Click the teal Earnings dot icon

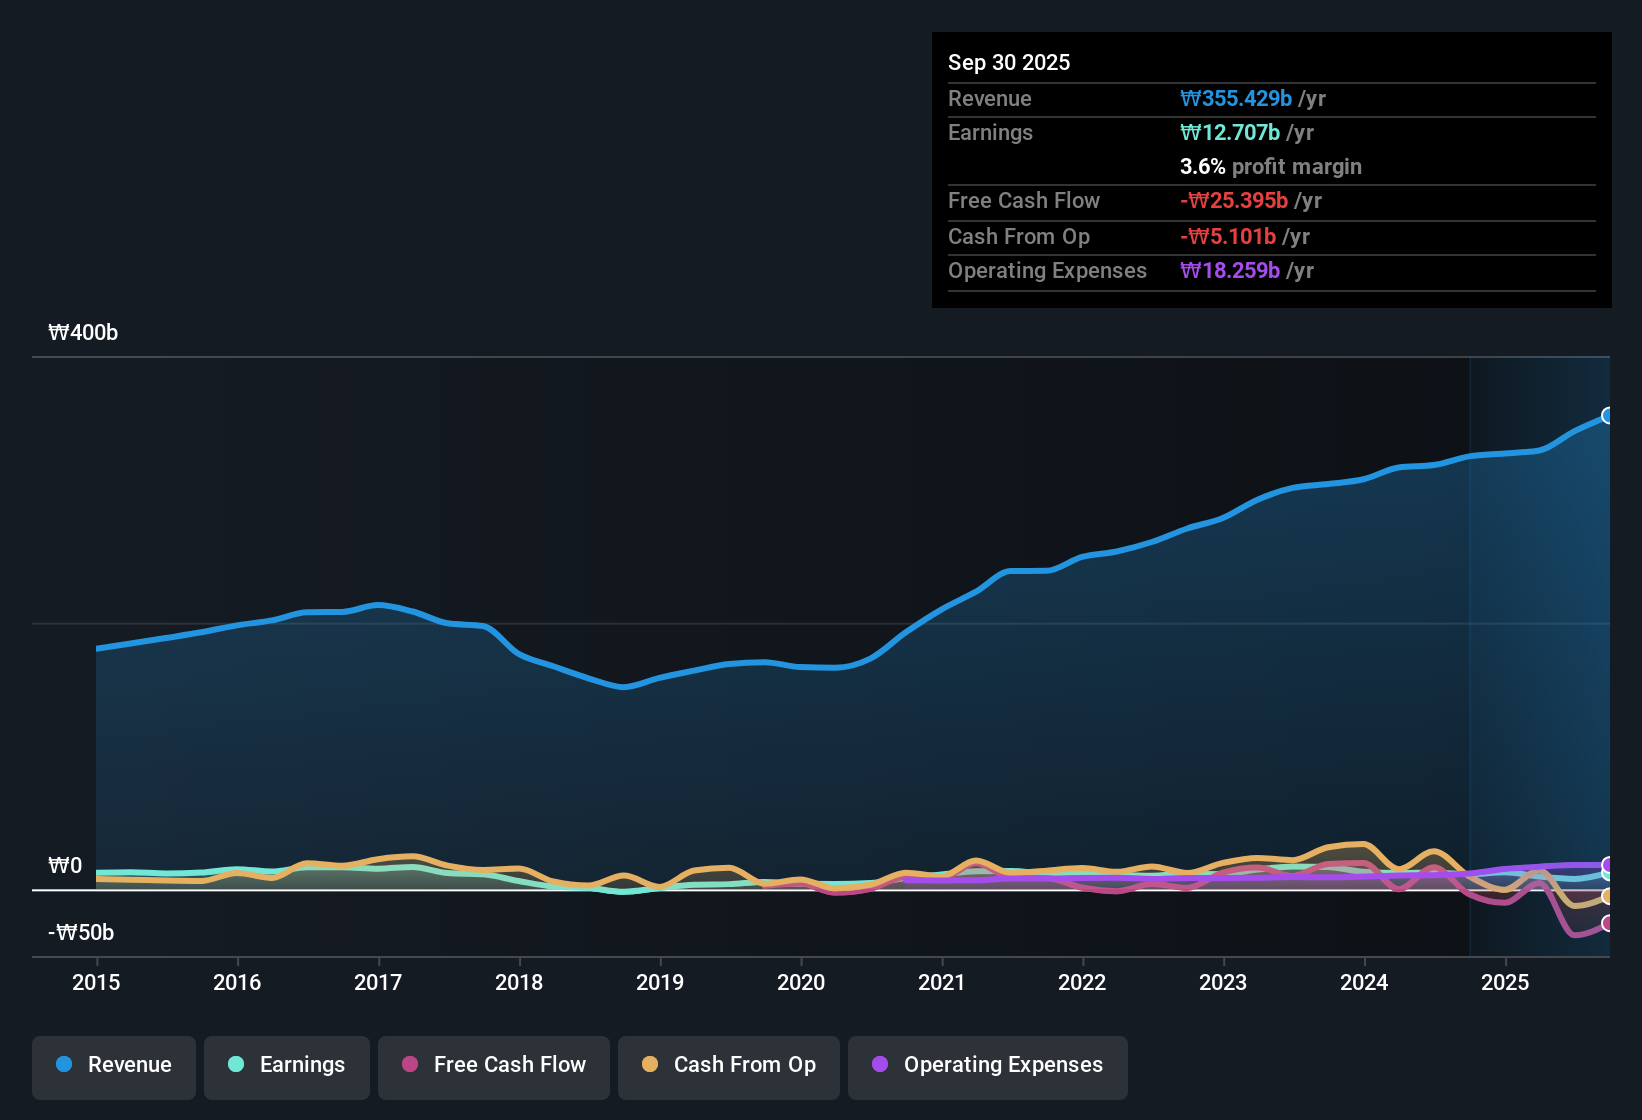click(235, 1065)
